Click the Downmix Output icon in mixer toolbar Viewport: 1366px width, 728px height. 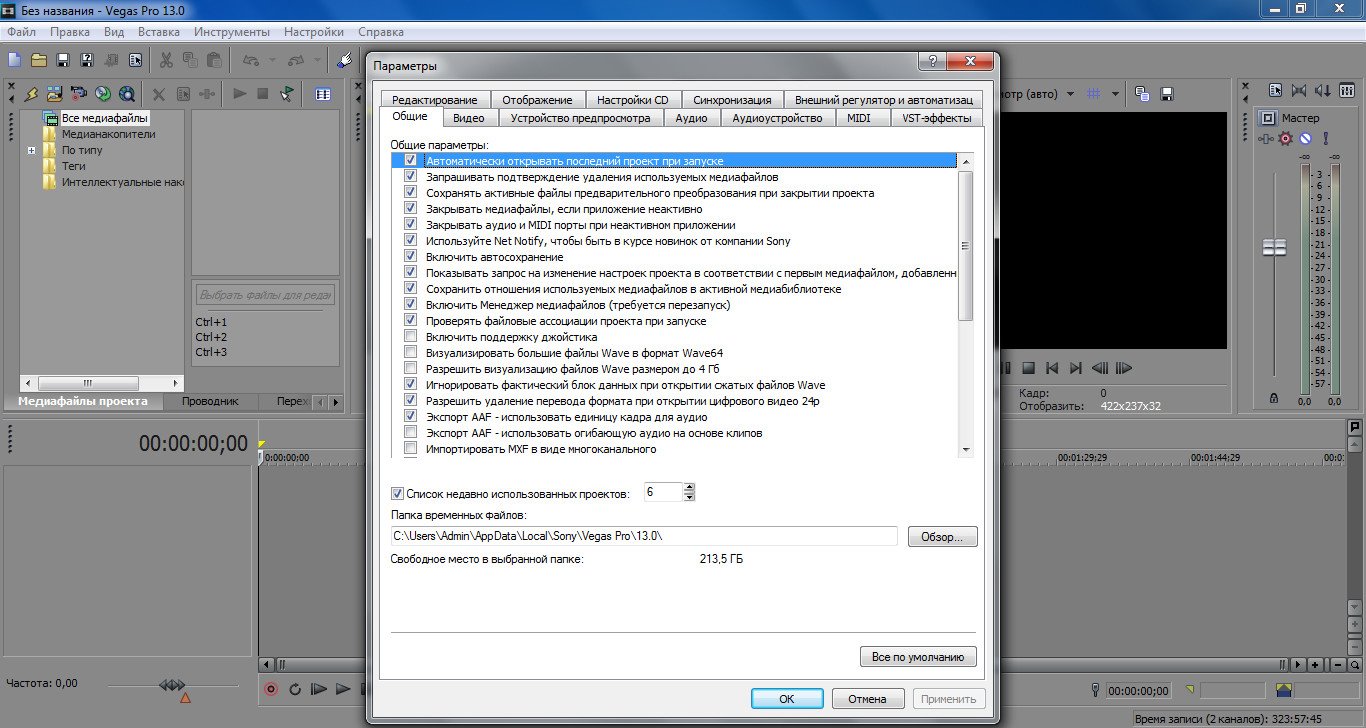click(1300, 91)
